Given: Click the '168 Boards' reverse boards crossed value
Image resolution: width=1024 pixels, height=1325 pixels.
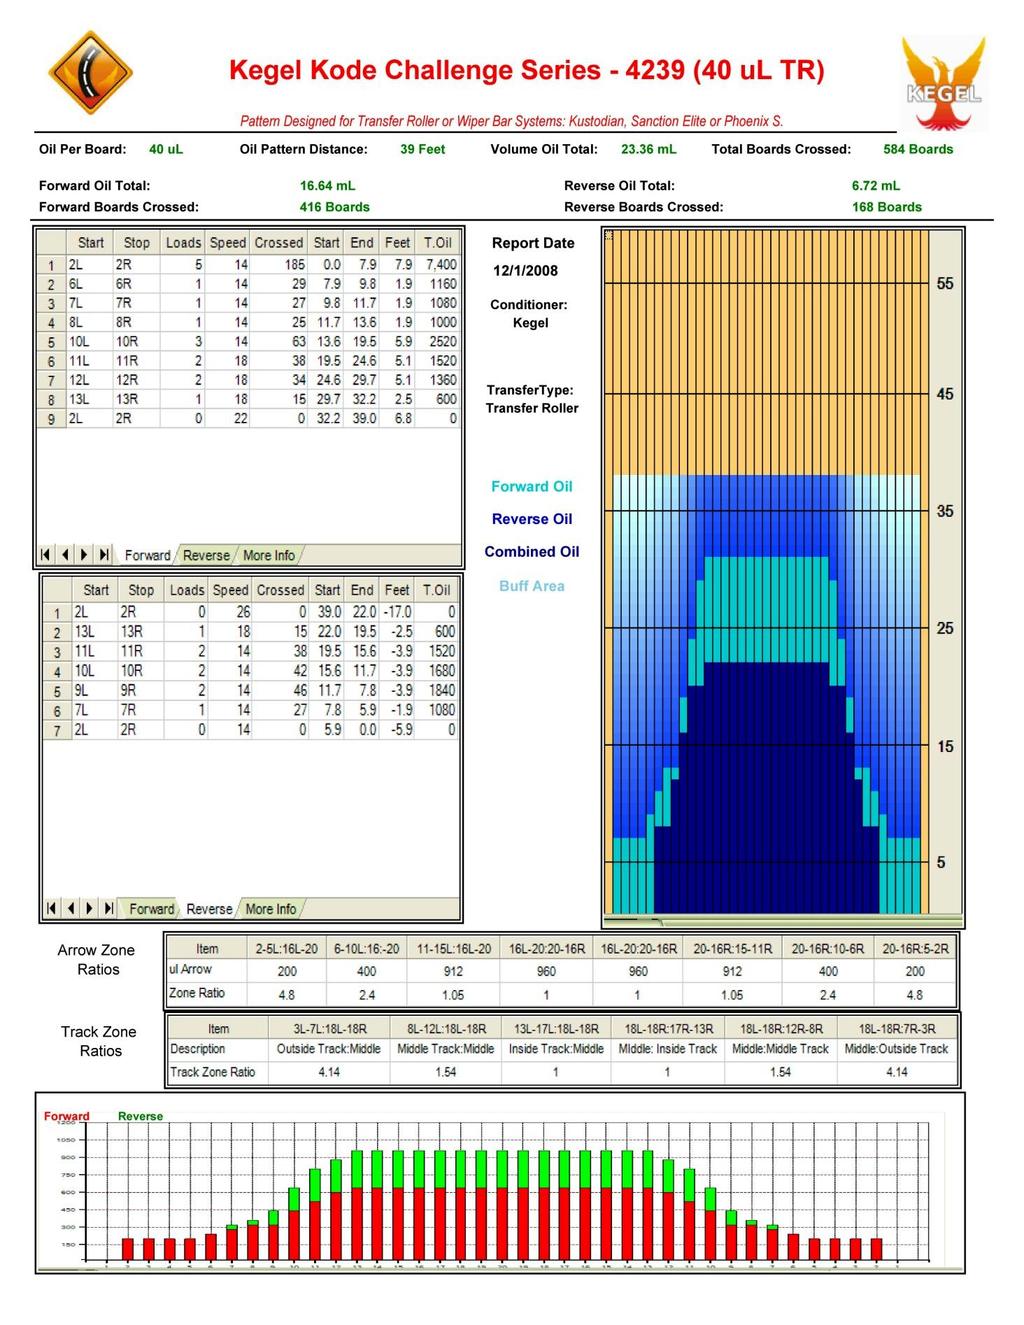Looking at the screenshot, I should [x=887, y=207].
